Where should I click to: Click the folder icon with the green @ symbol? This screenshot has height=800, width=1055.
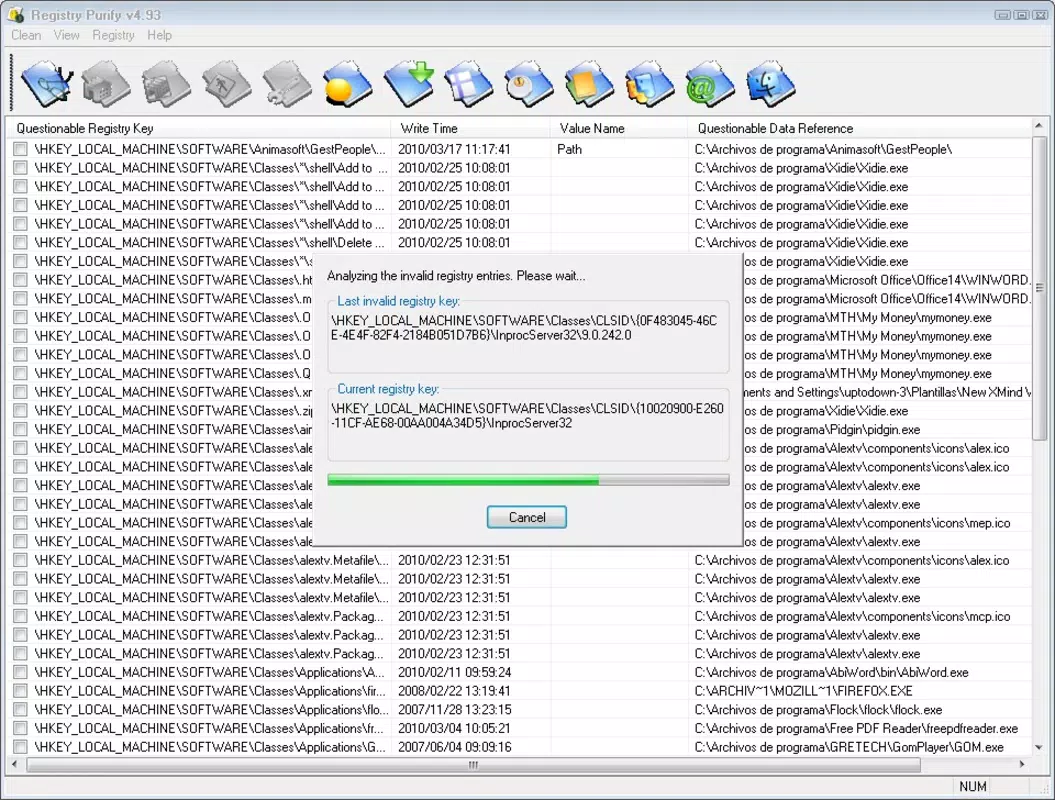(710, 83)
